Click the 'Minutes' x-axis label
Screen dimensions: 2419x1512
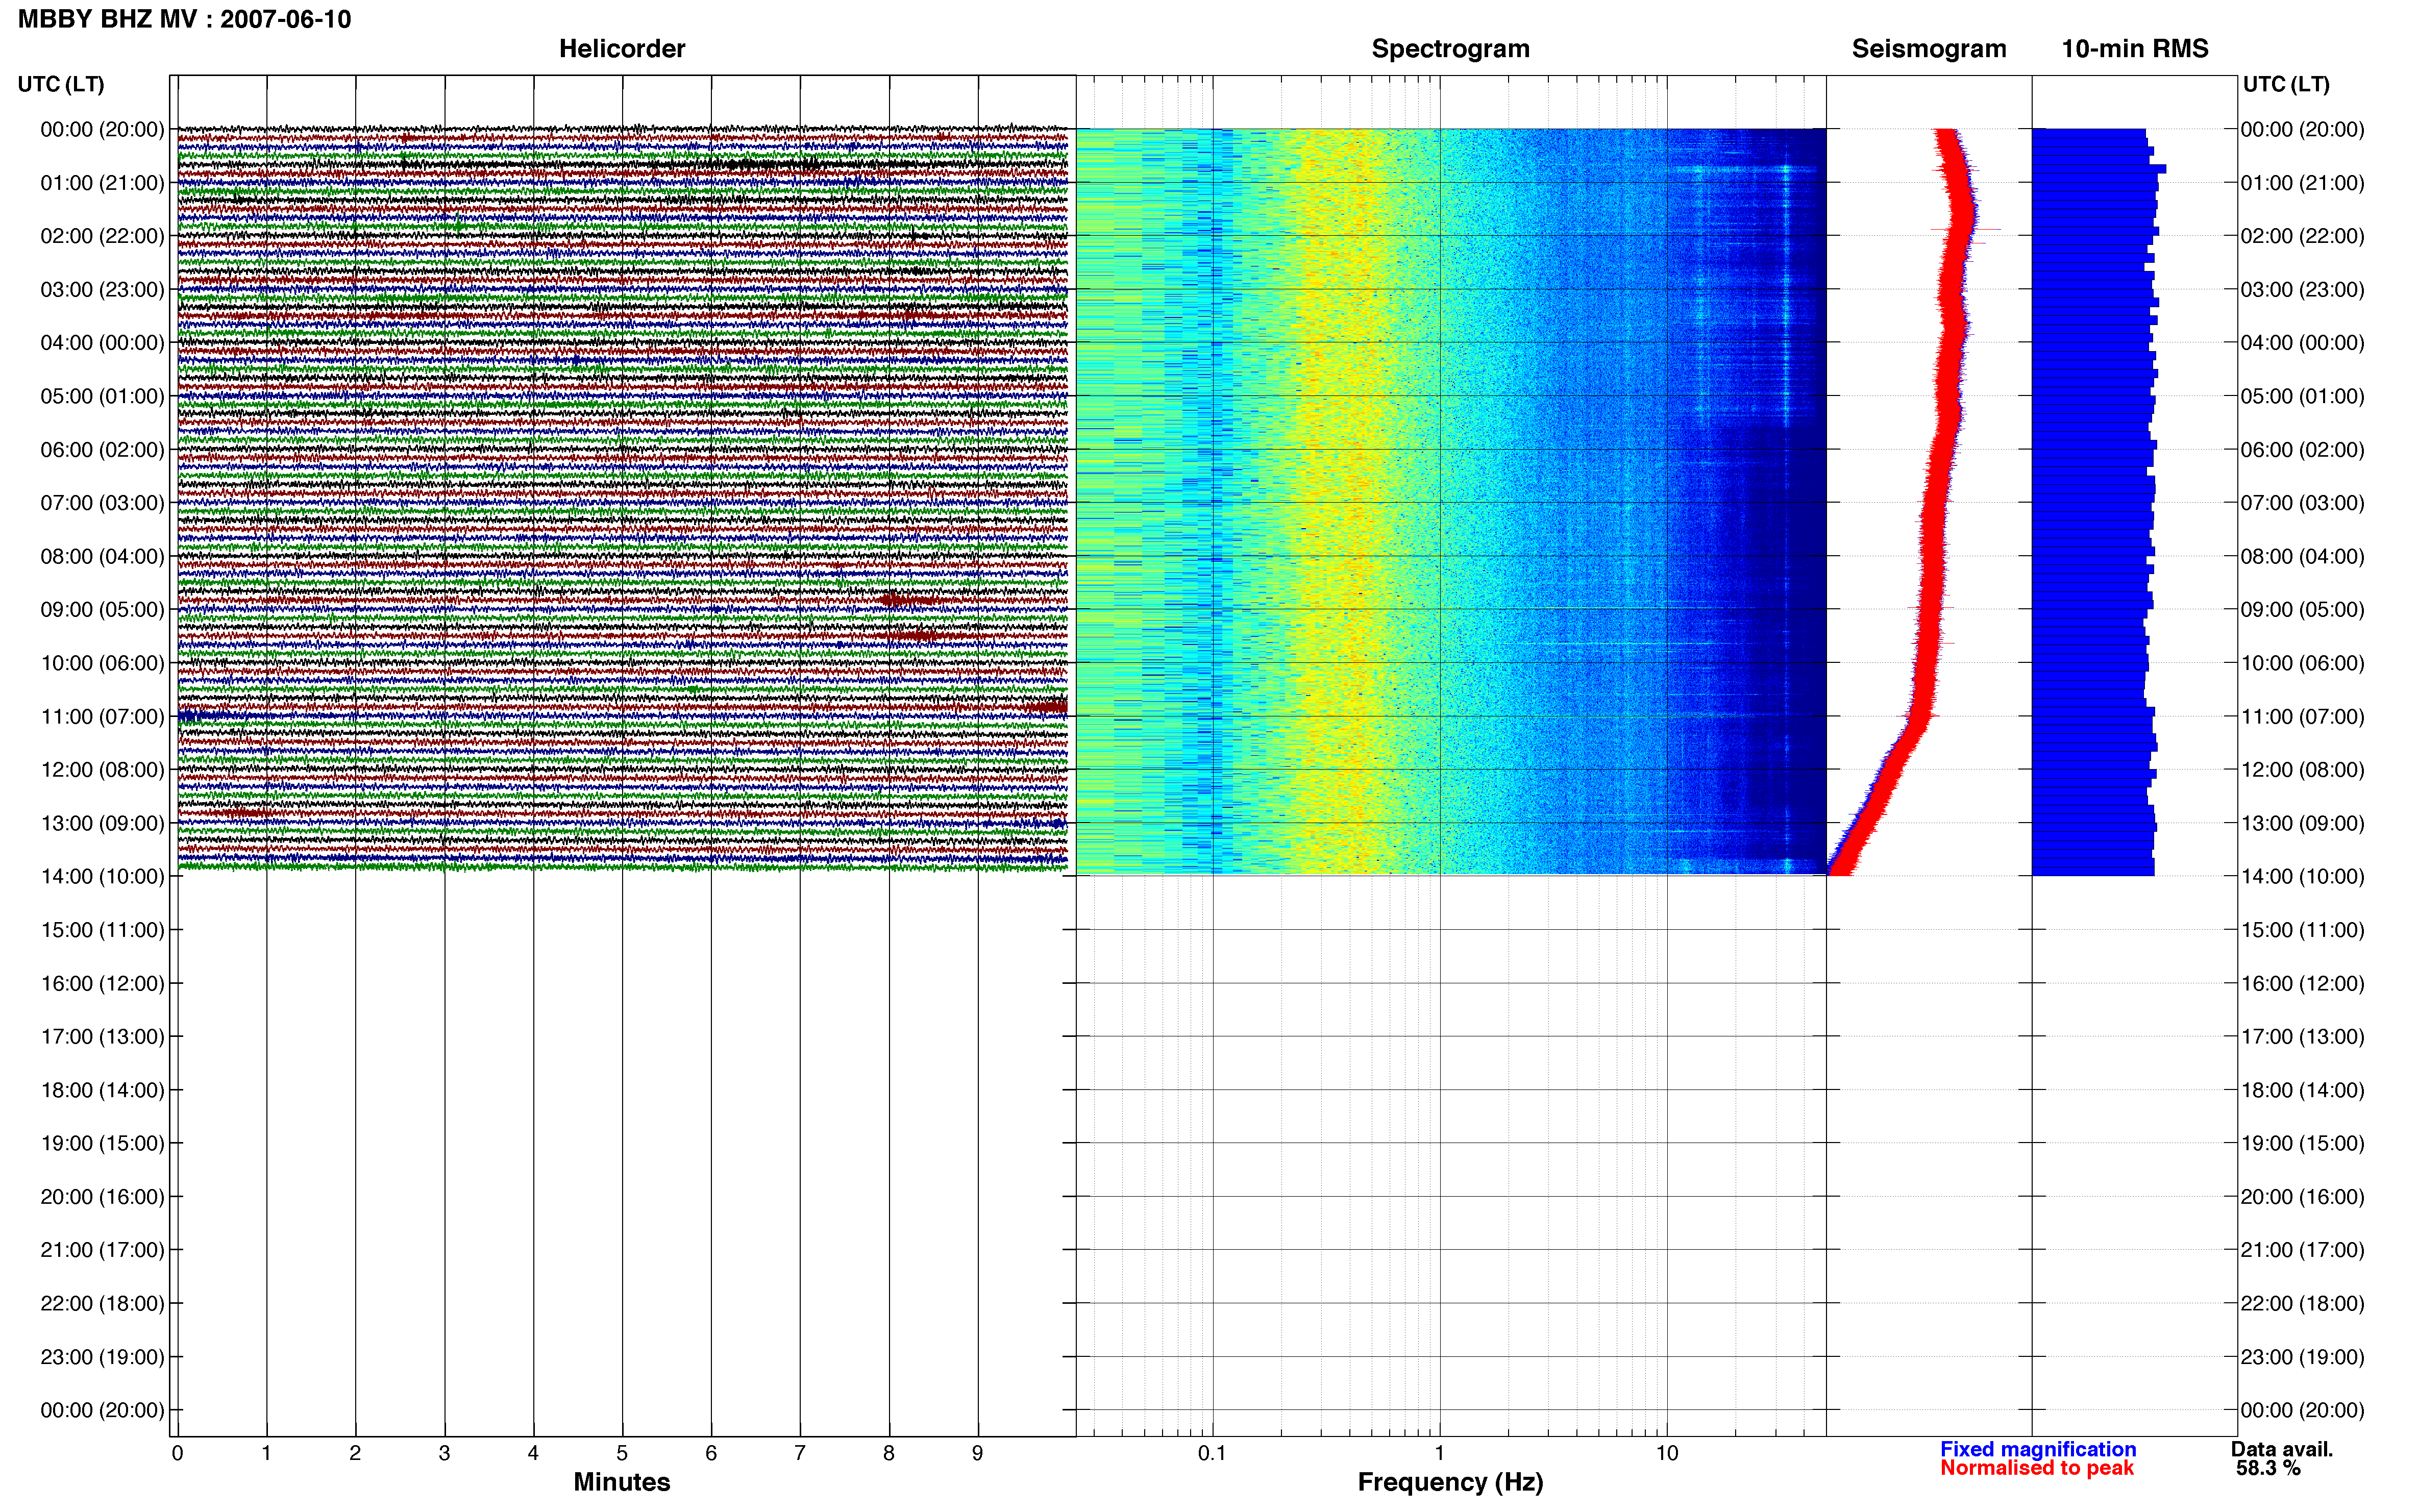pyautogui.click(x=622, y=1482)
